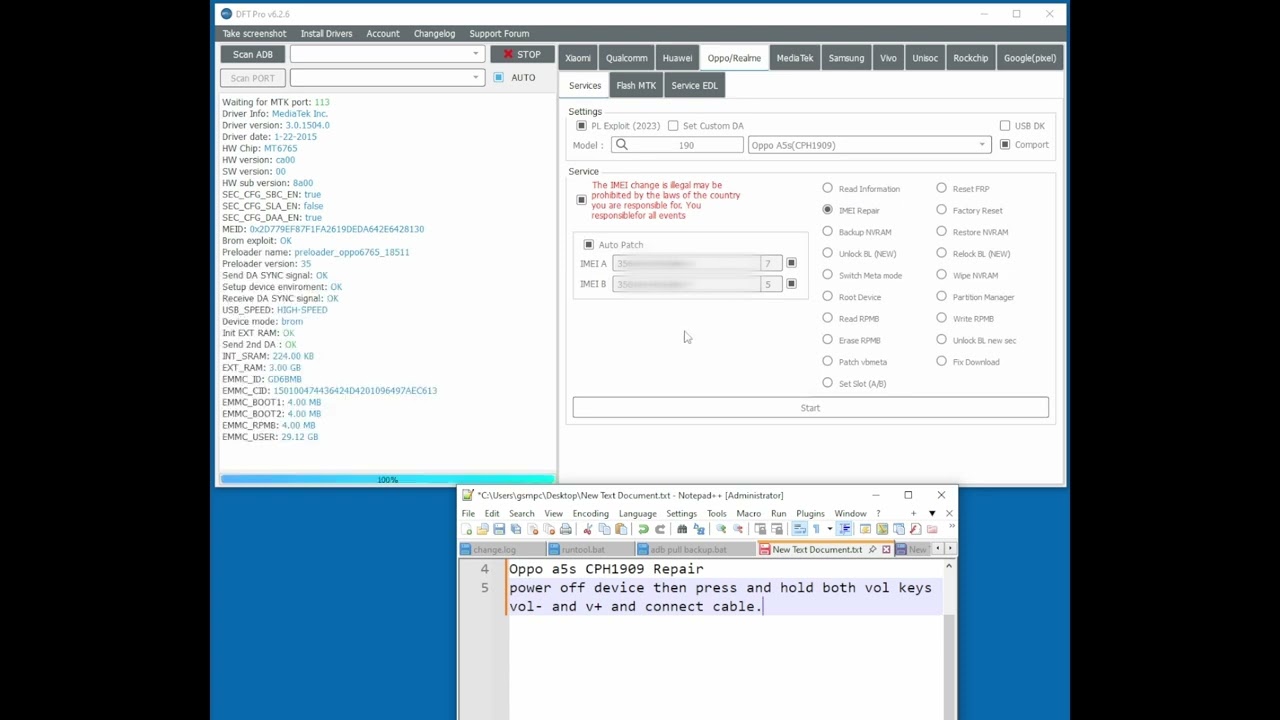Click the left tab scroll arrow in Notepad++

(938, 549)
